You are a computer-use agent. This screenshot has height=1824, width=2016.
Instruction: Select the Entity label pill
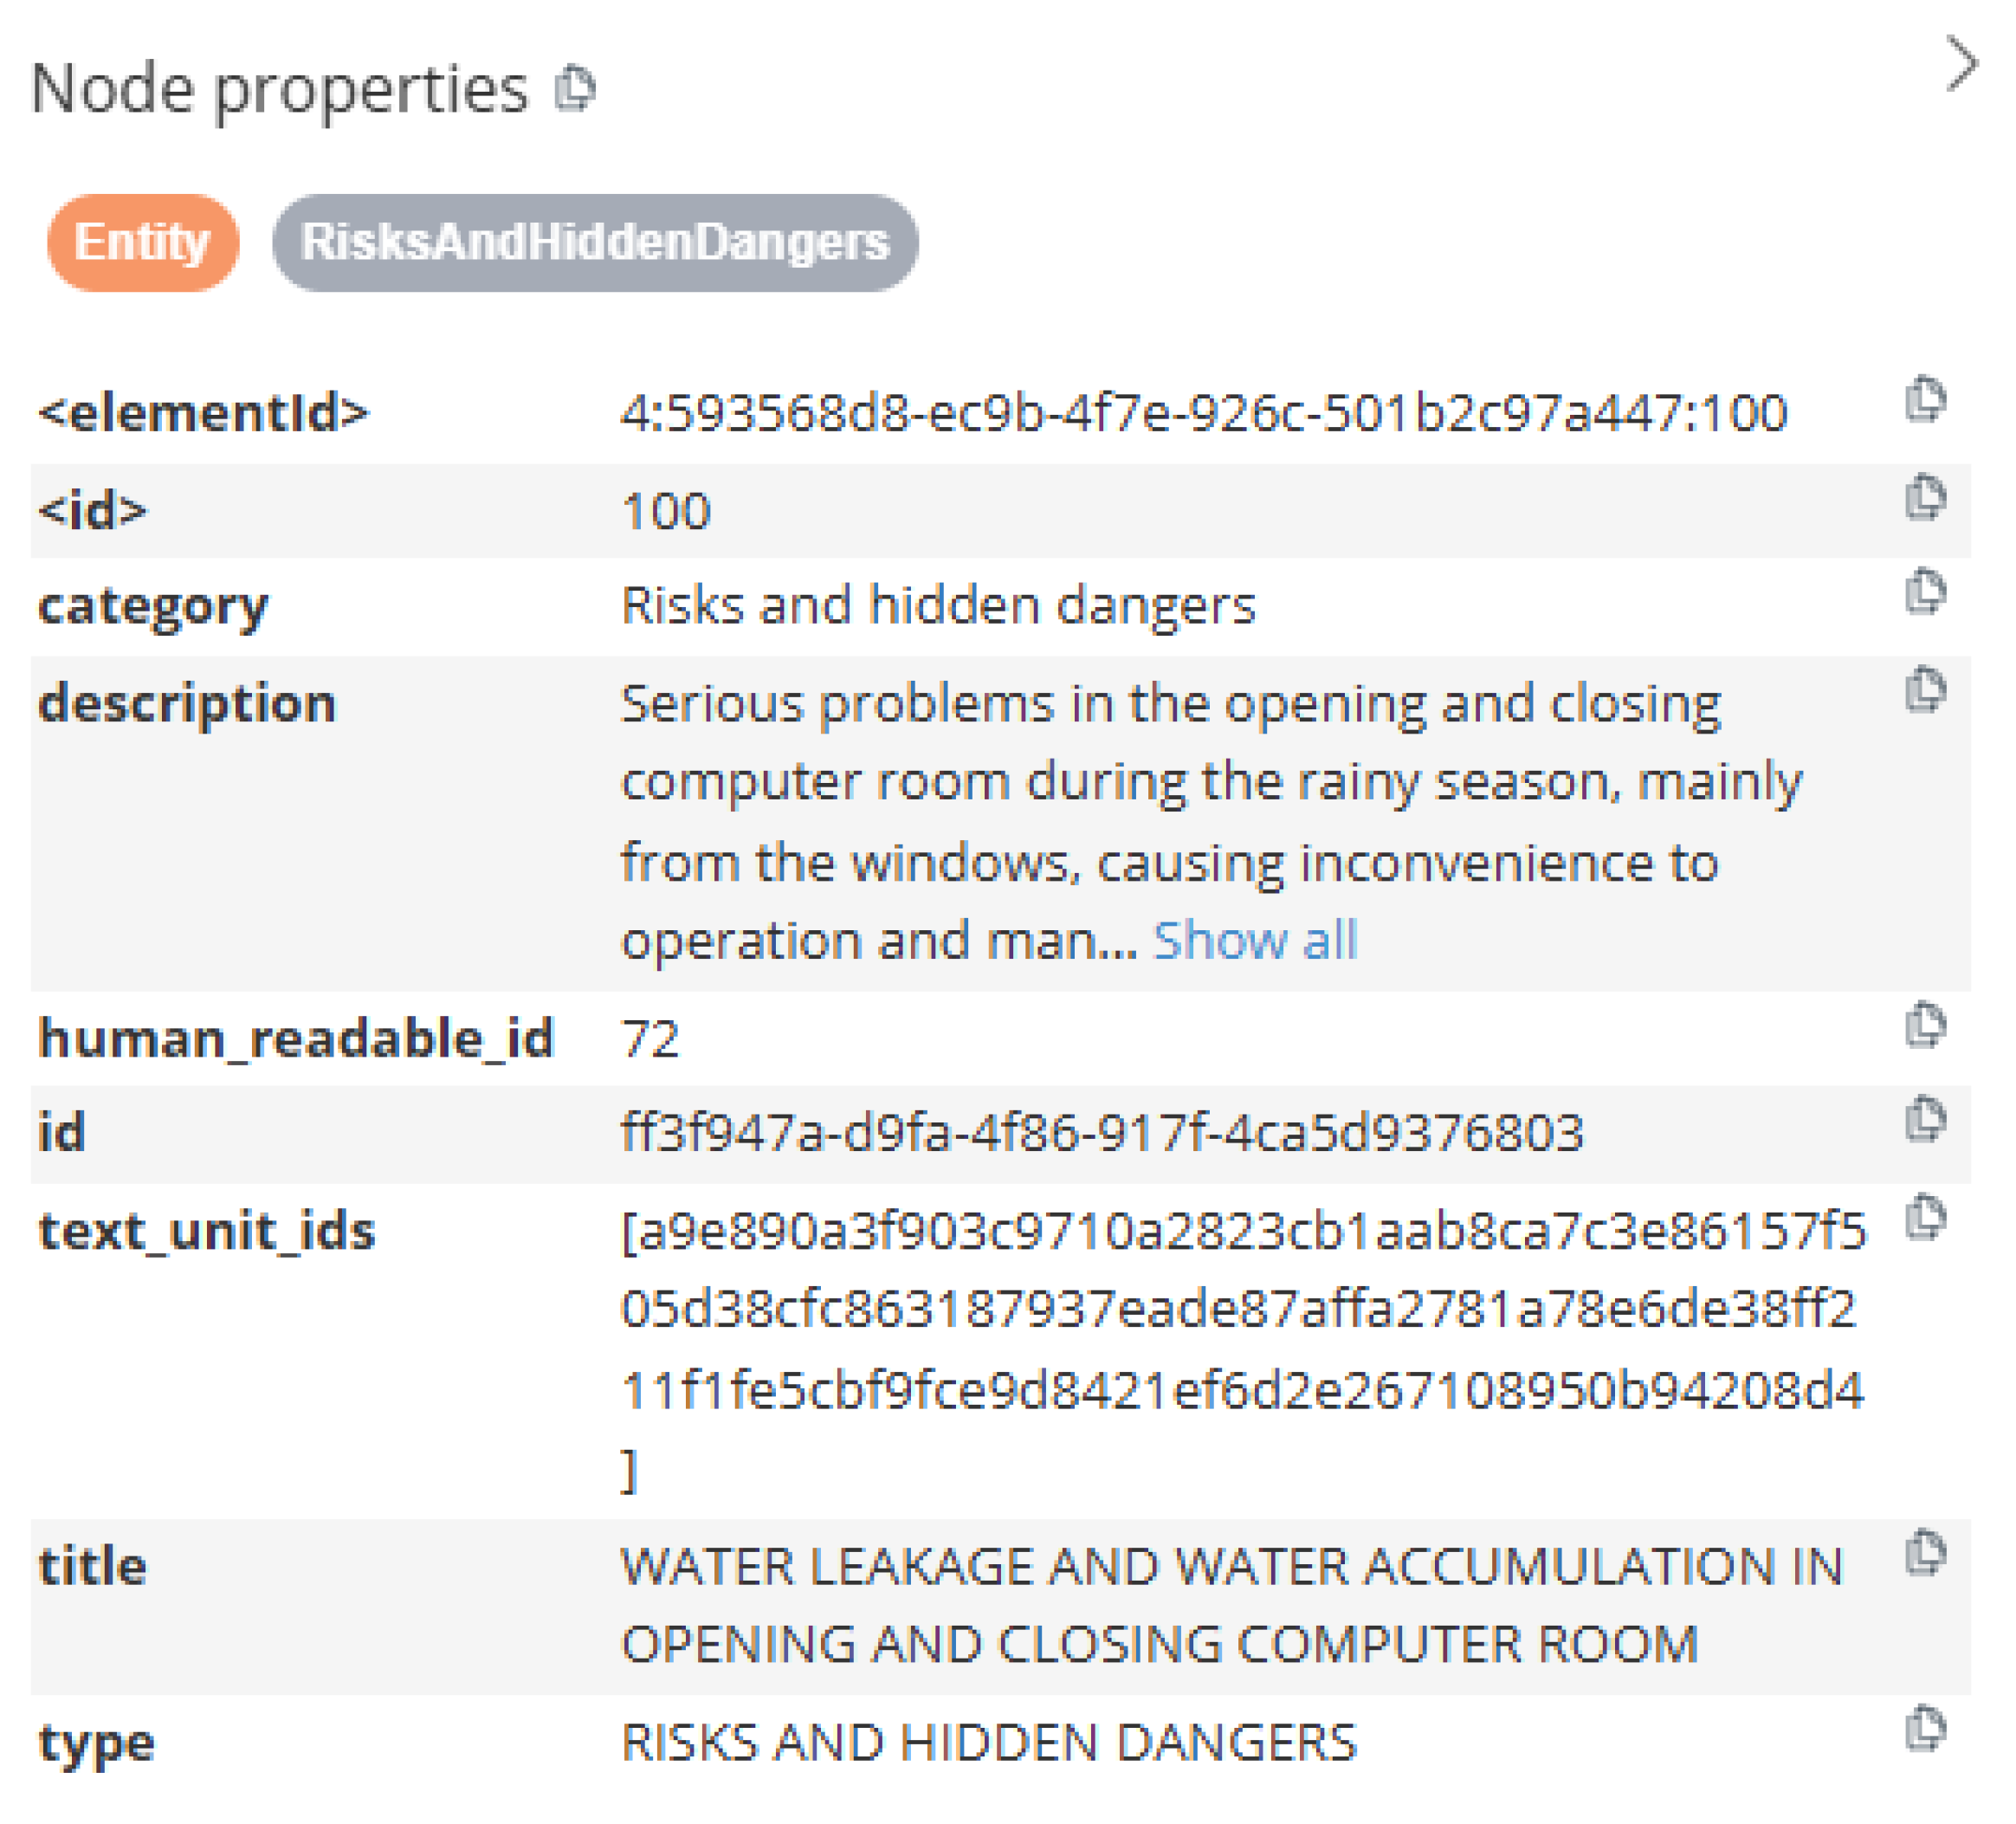click(143, 241)
